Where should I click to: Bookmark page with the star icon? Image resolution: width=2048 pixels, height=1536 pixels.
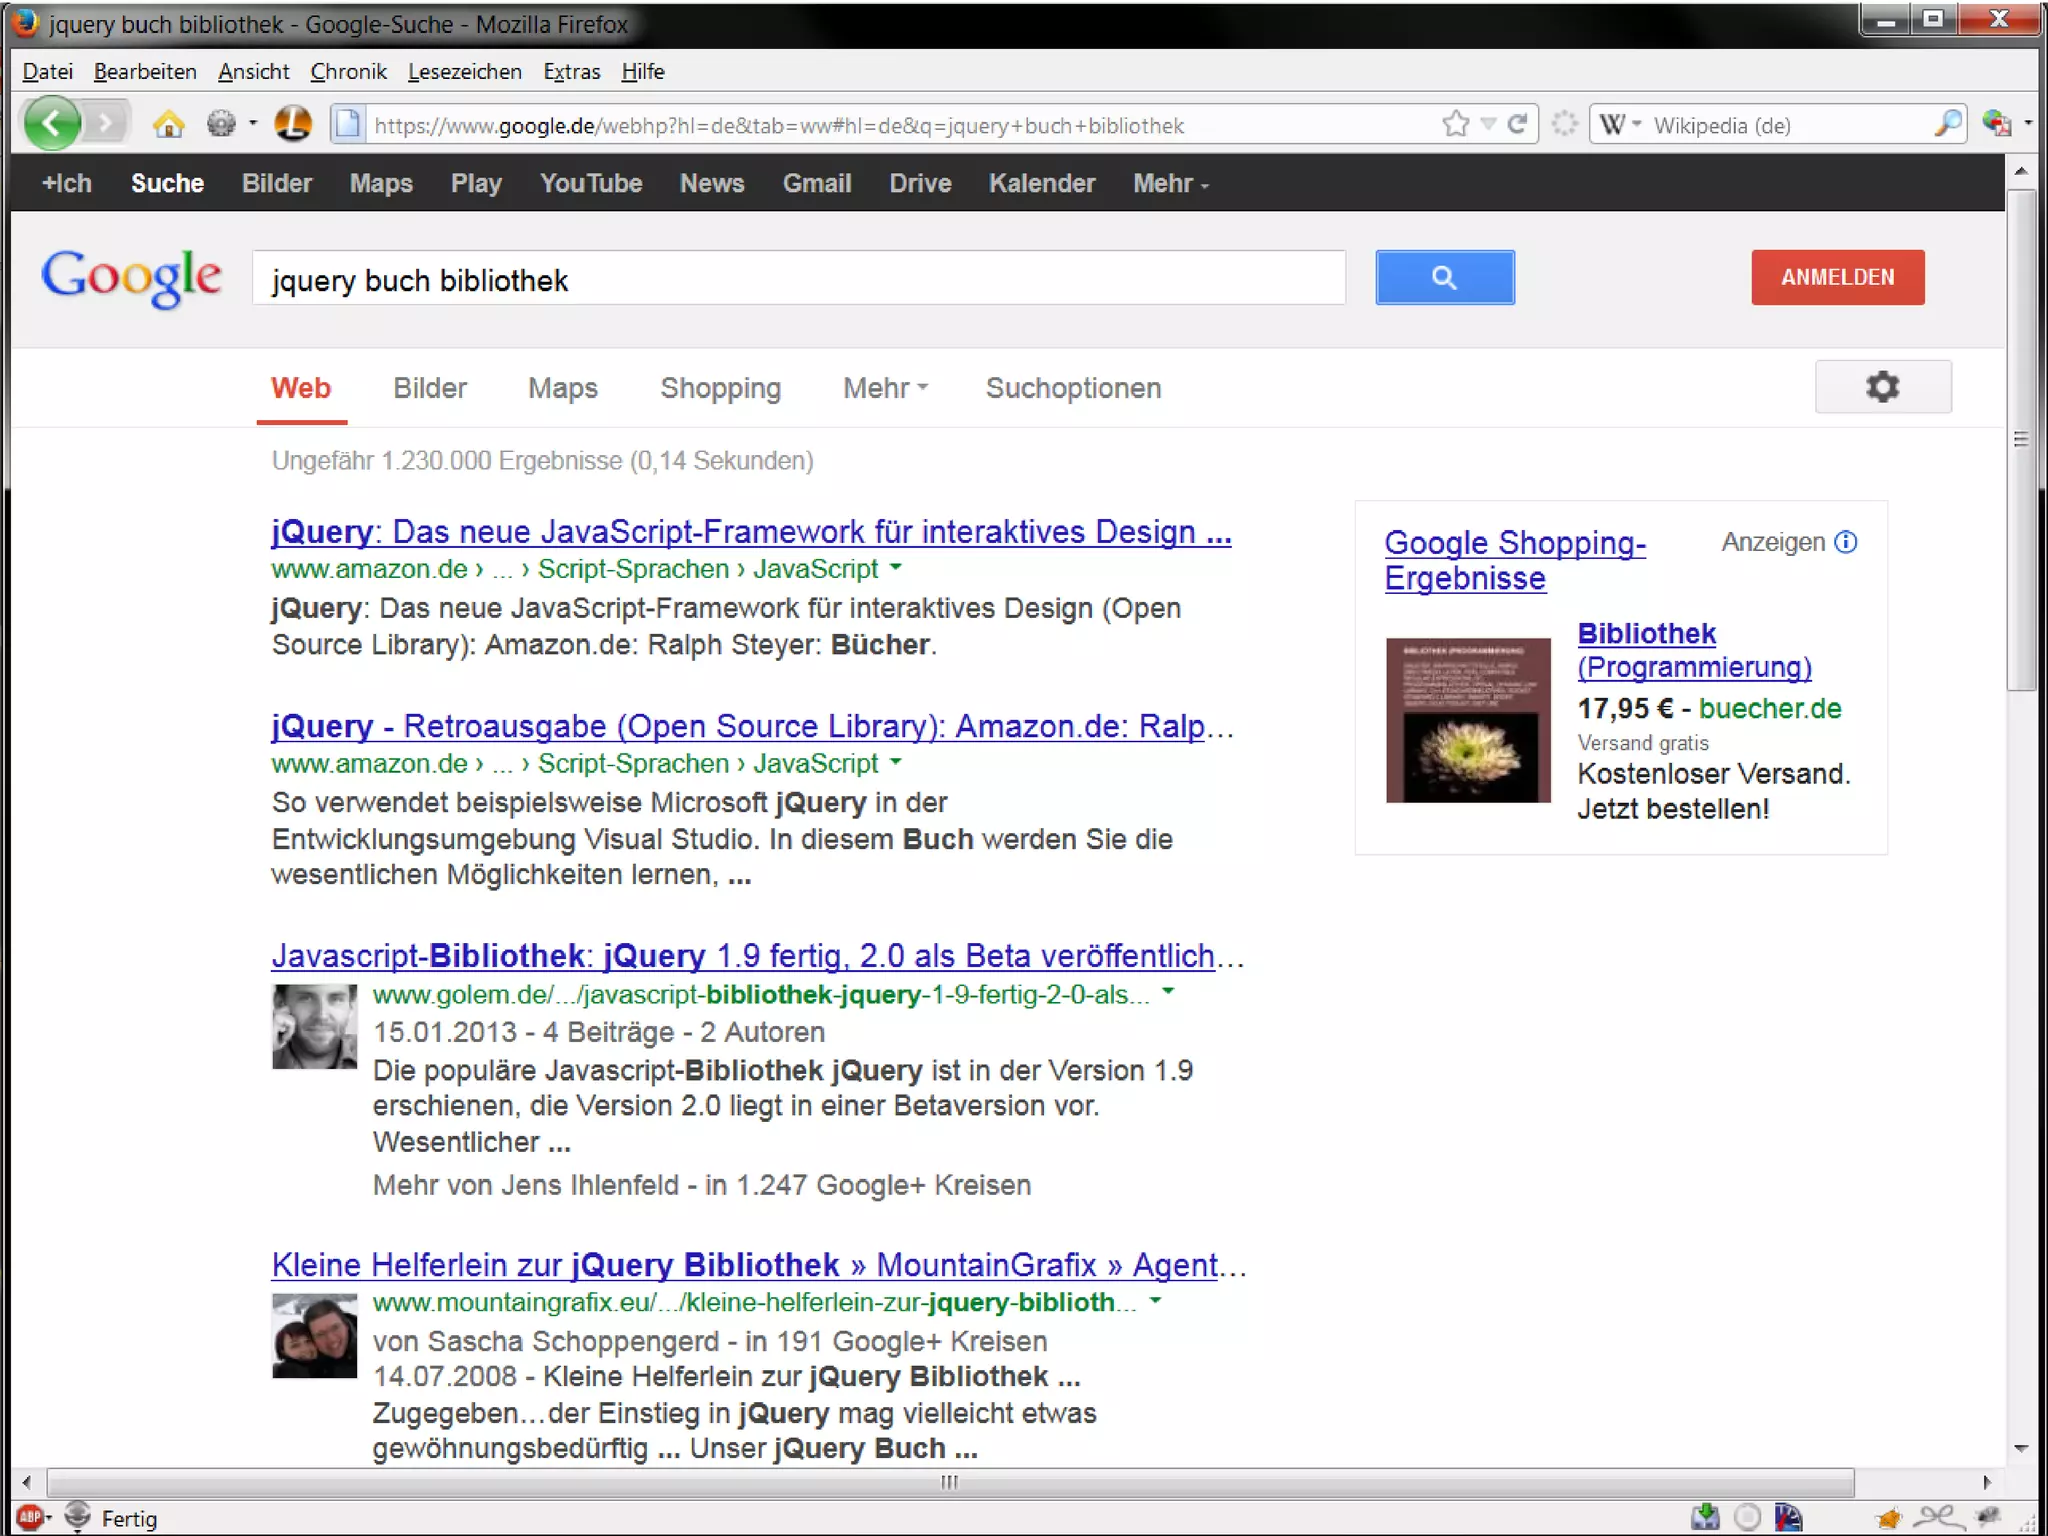(x=1456, y=124)
